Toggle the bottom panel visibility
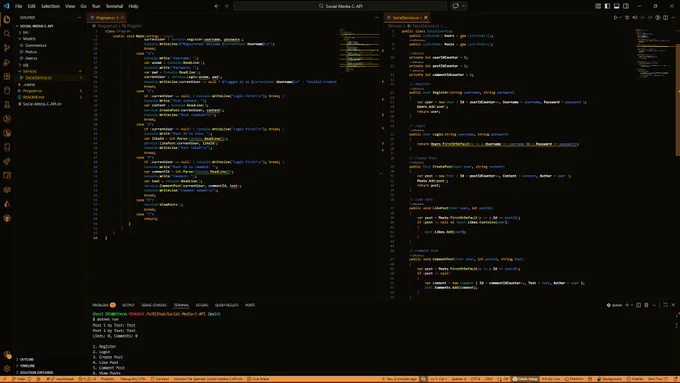Screen dimensions: 680x383 (616, 6)
